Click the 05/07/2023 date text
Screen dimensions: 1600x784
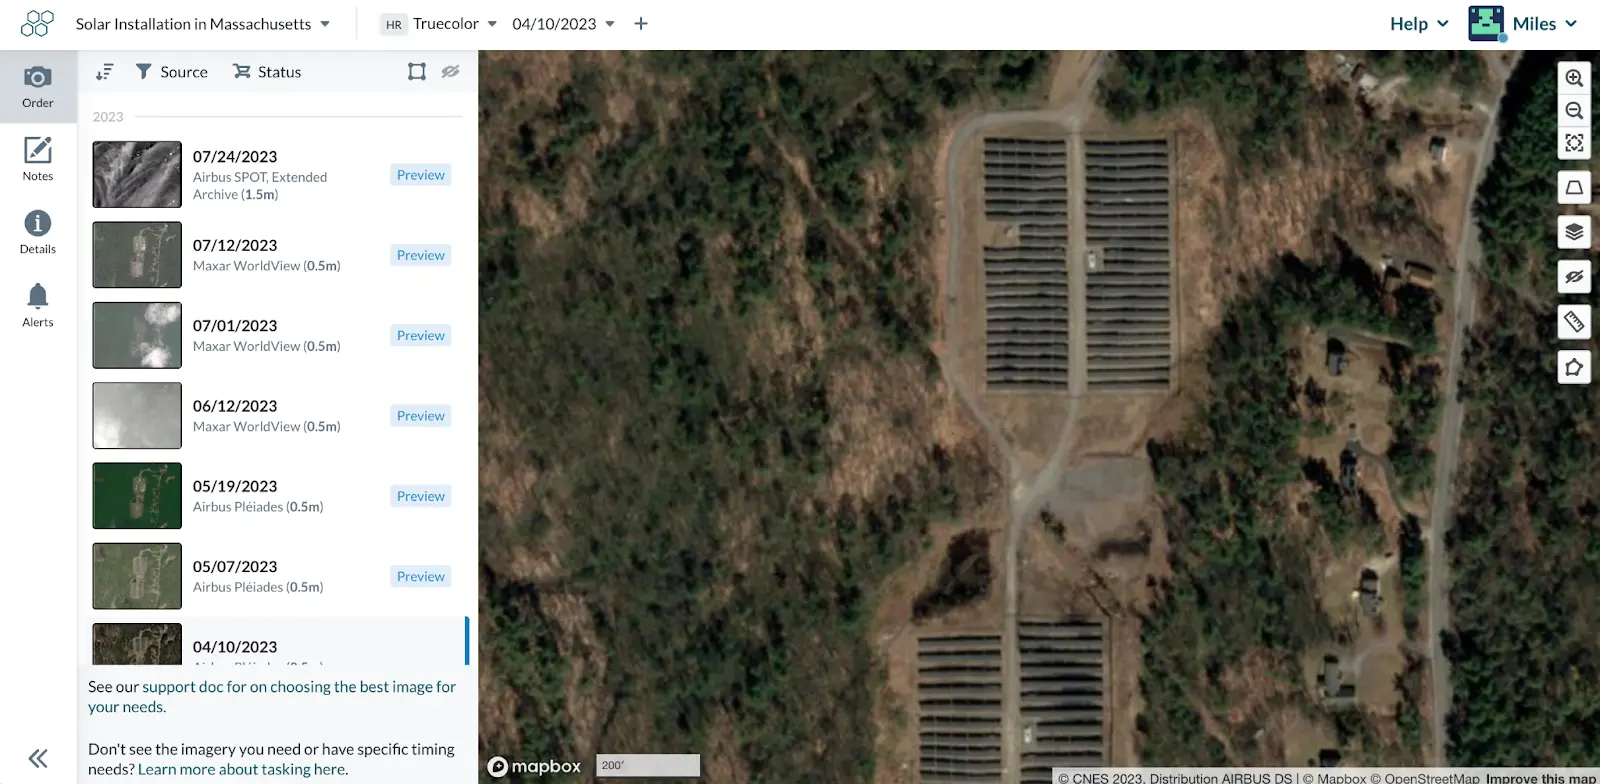(235, 567)
